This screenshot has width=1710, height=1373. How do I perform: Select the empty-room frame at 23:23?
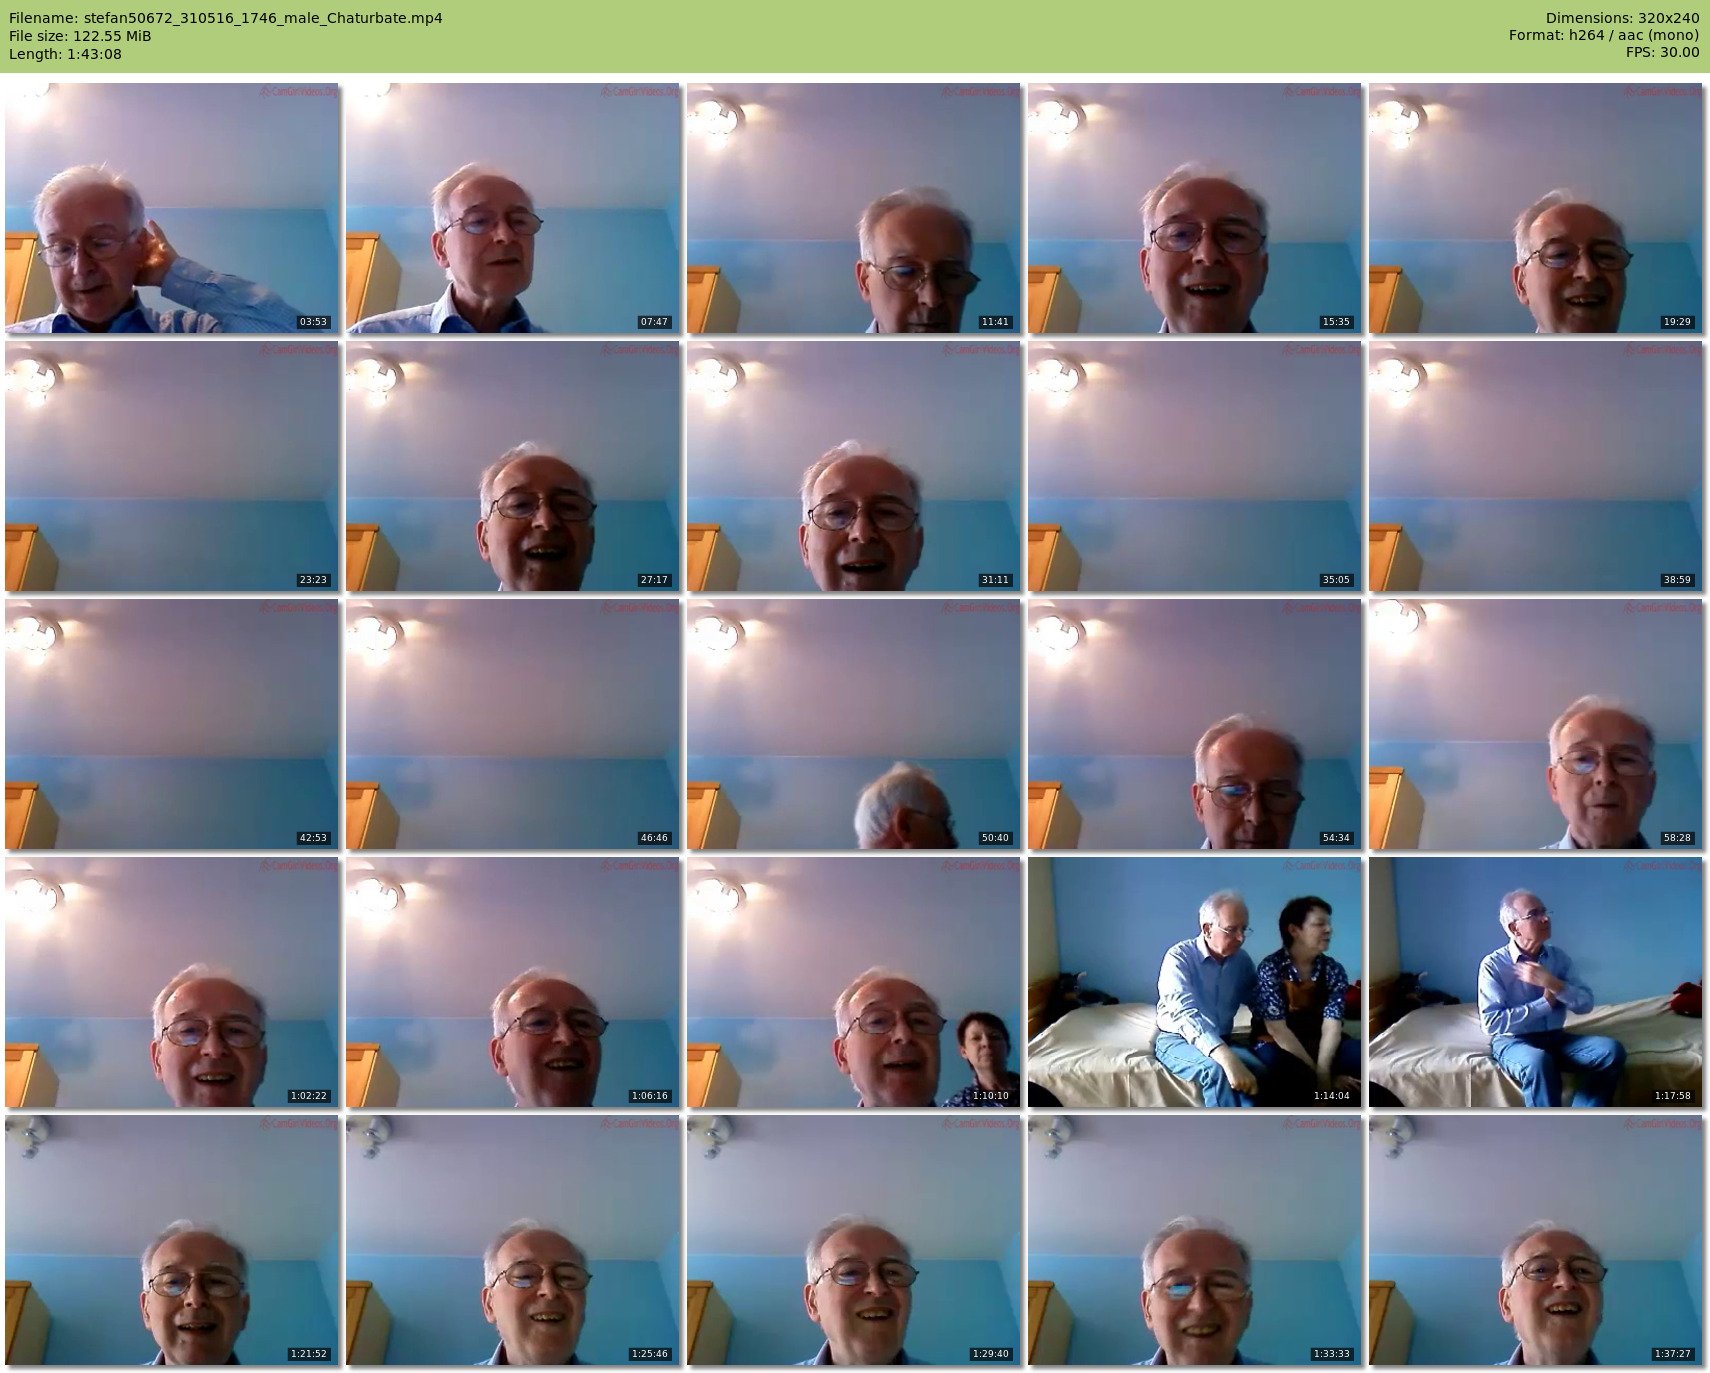[172, 466]
